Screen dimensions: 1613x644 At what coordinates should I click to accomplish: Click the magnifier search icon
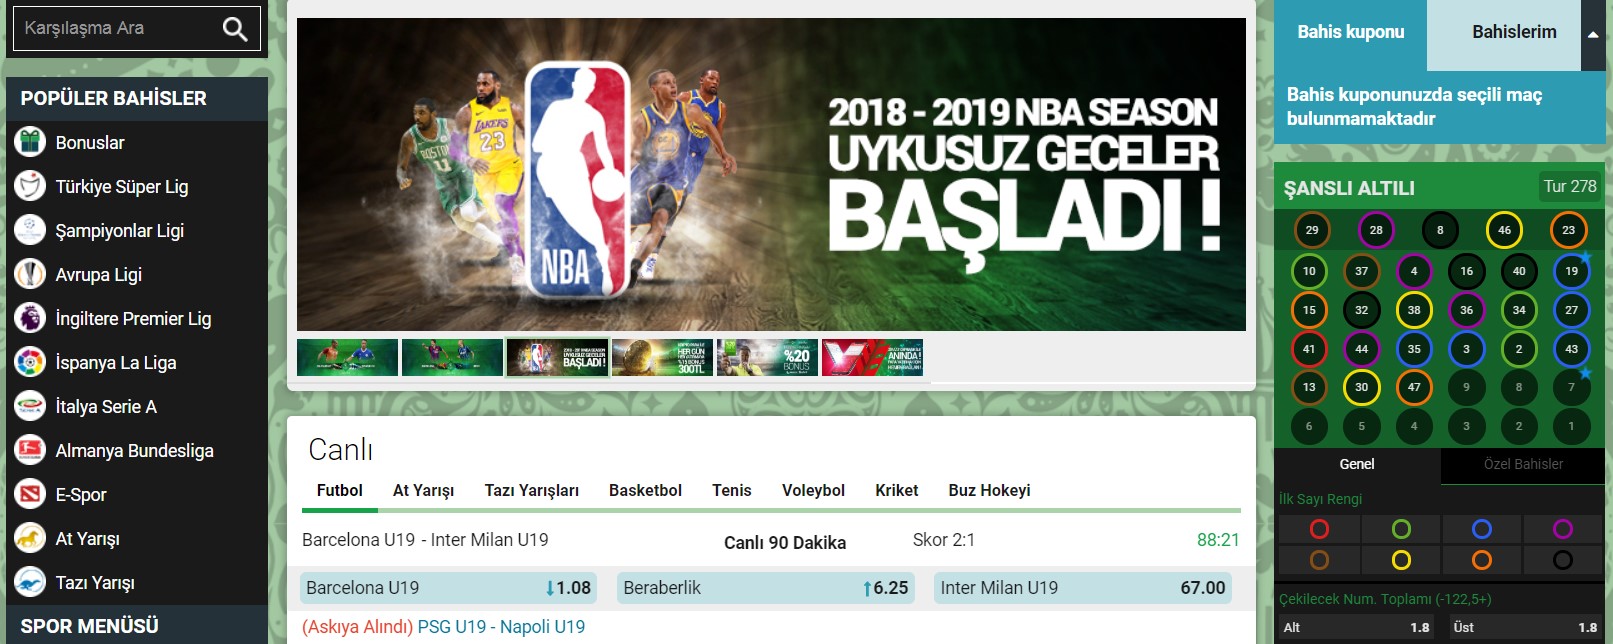click(235, 29)
